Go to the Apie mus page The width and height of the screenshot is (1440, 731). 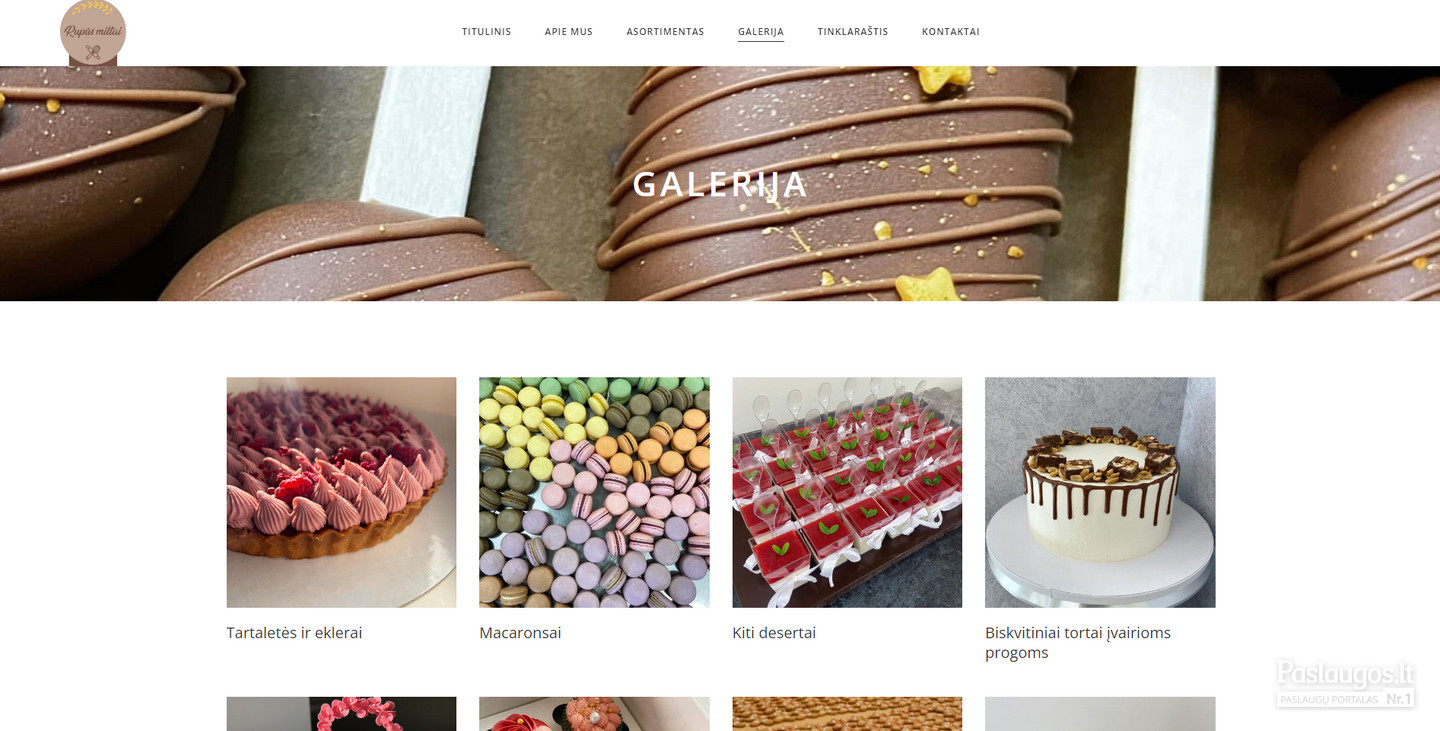coord(569,32)
